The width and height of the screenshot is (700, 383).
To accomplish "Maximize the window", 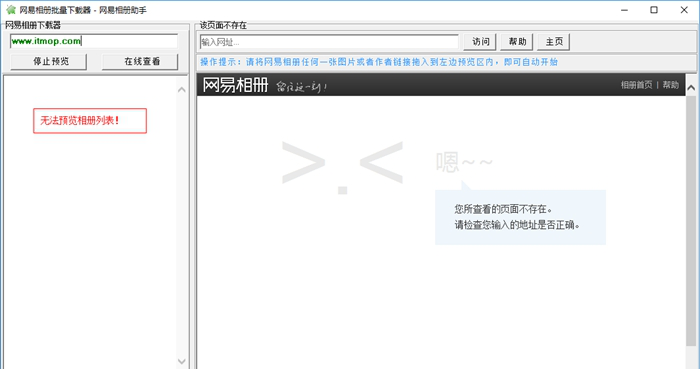I will click(654, 10).
